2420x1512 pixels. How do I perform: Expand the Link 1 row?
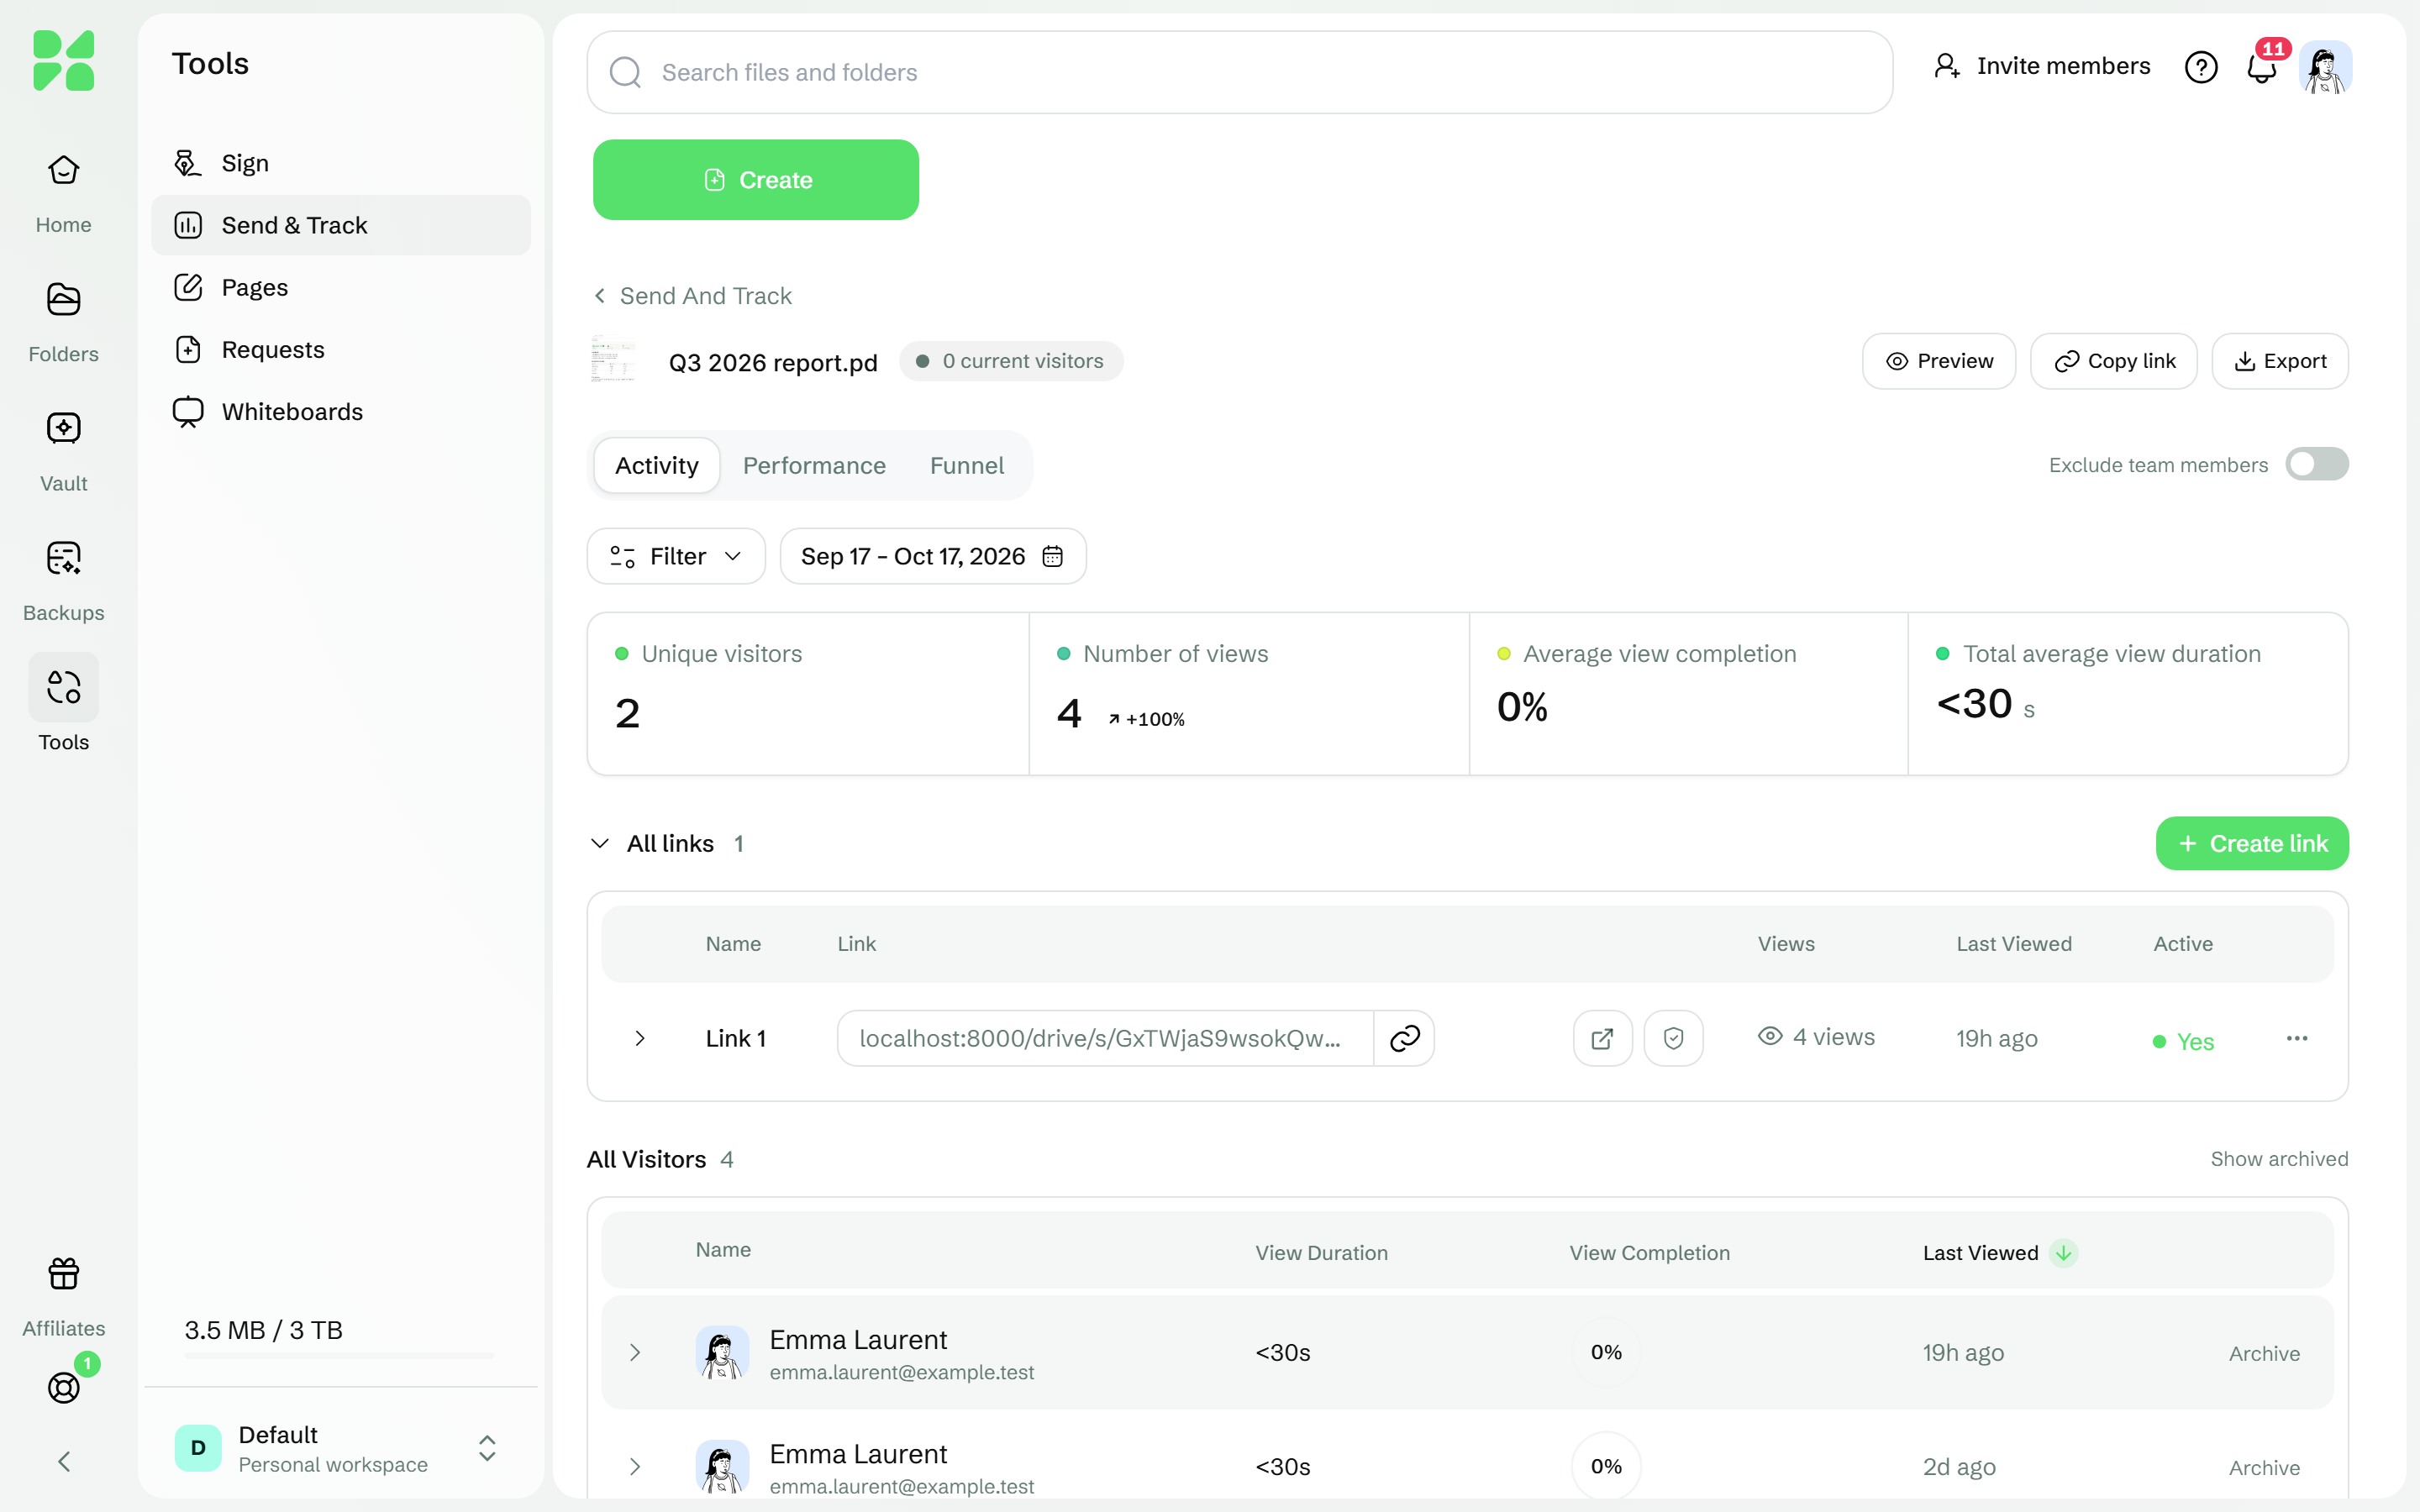click(640, 1038)
